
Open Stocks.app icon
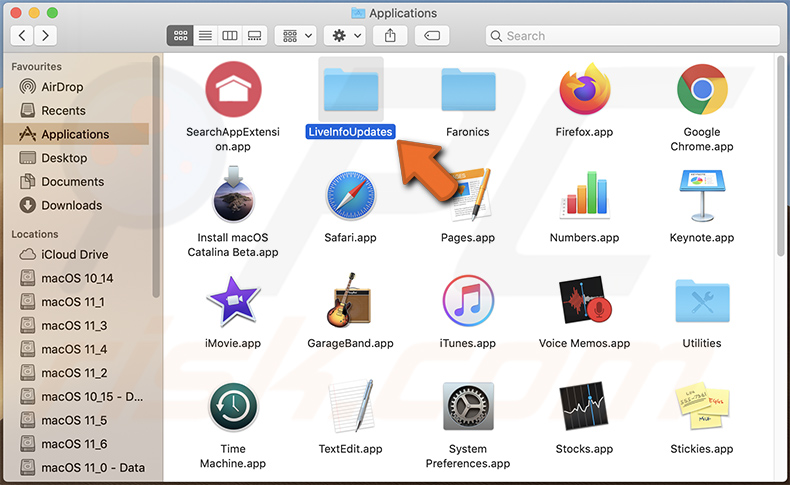pos(584,406)
